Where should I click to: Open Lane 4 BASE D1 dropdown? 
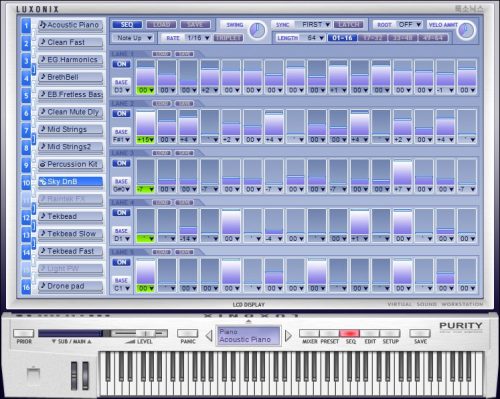click(122, 239)
